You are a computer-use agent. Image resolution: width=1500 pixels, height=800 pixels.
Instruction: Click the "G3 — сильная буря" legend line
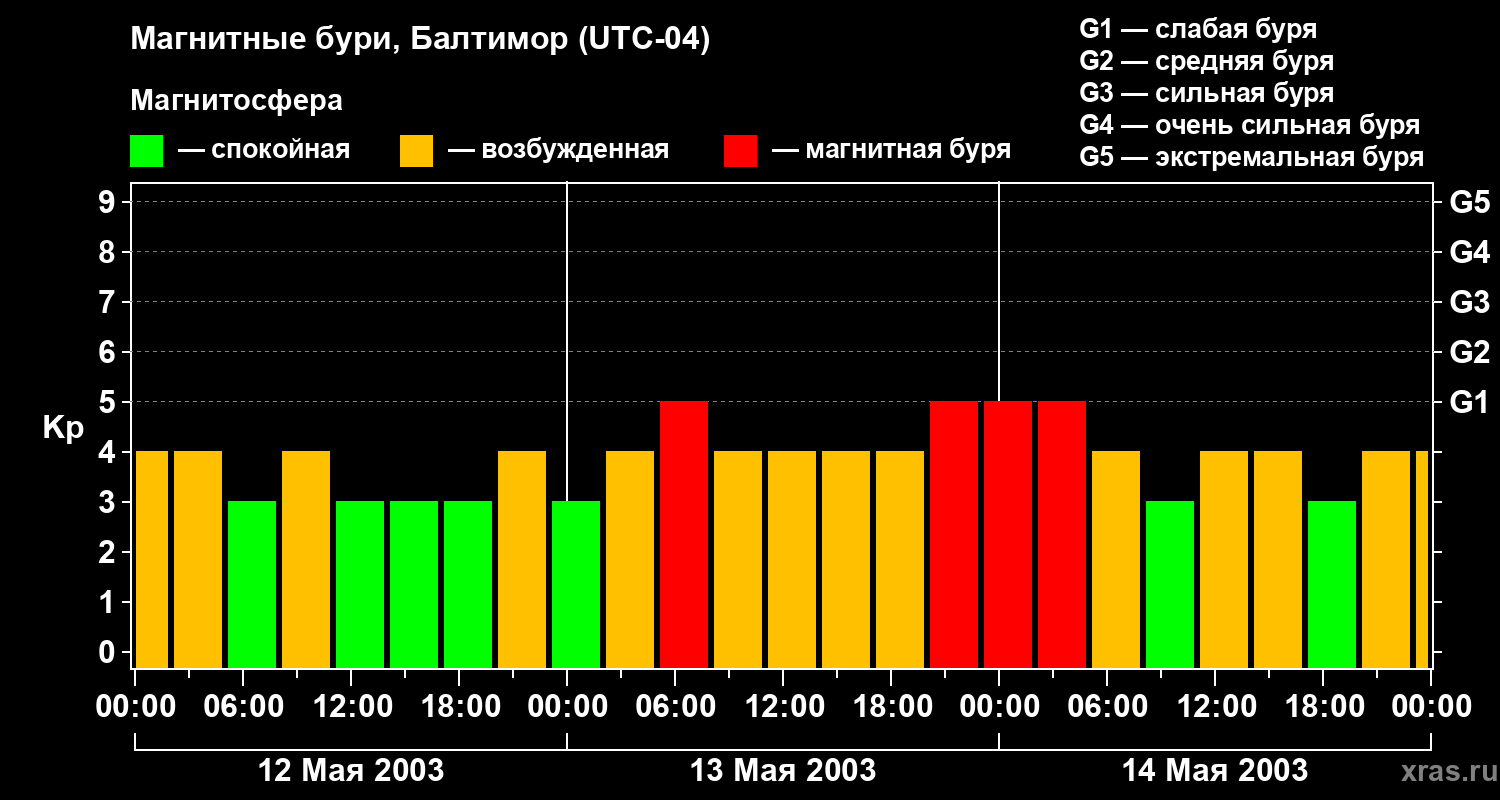[1206, 93]
